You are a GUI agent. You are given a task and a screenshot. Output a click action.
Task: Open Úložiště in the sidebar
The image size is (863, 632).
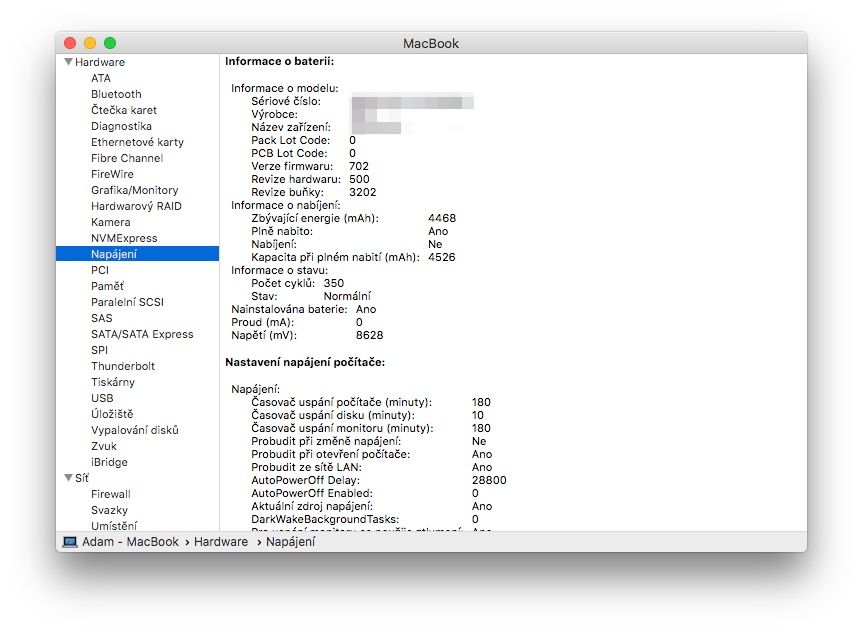[x=112, y=413]
